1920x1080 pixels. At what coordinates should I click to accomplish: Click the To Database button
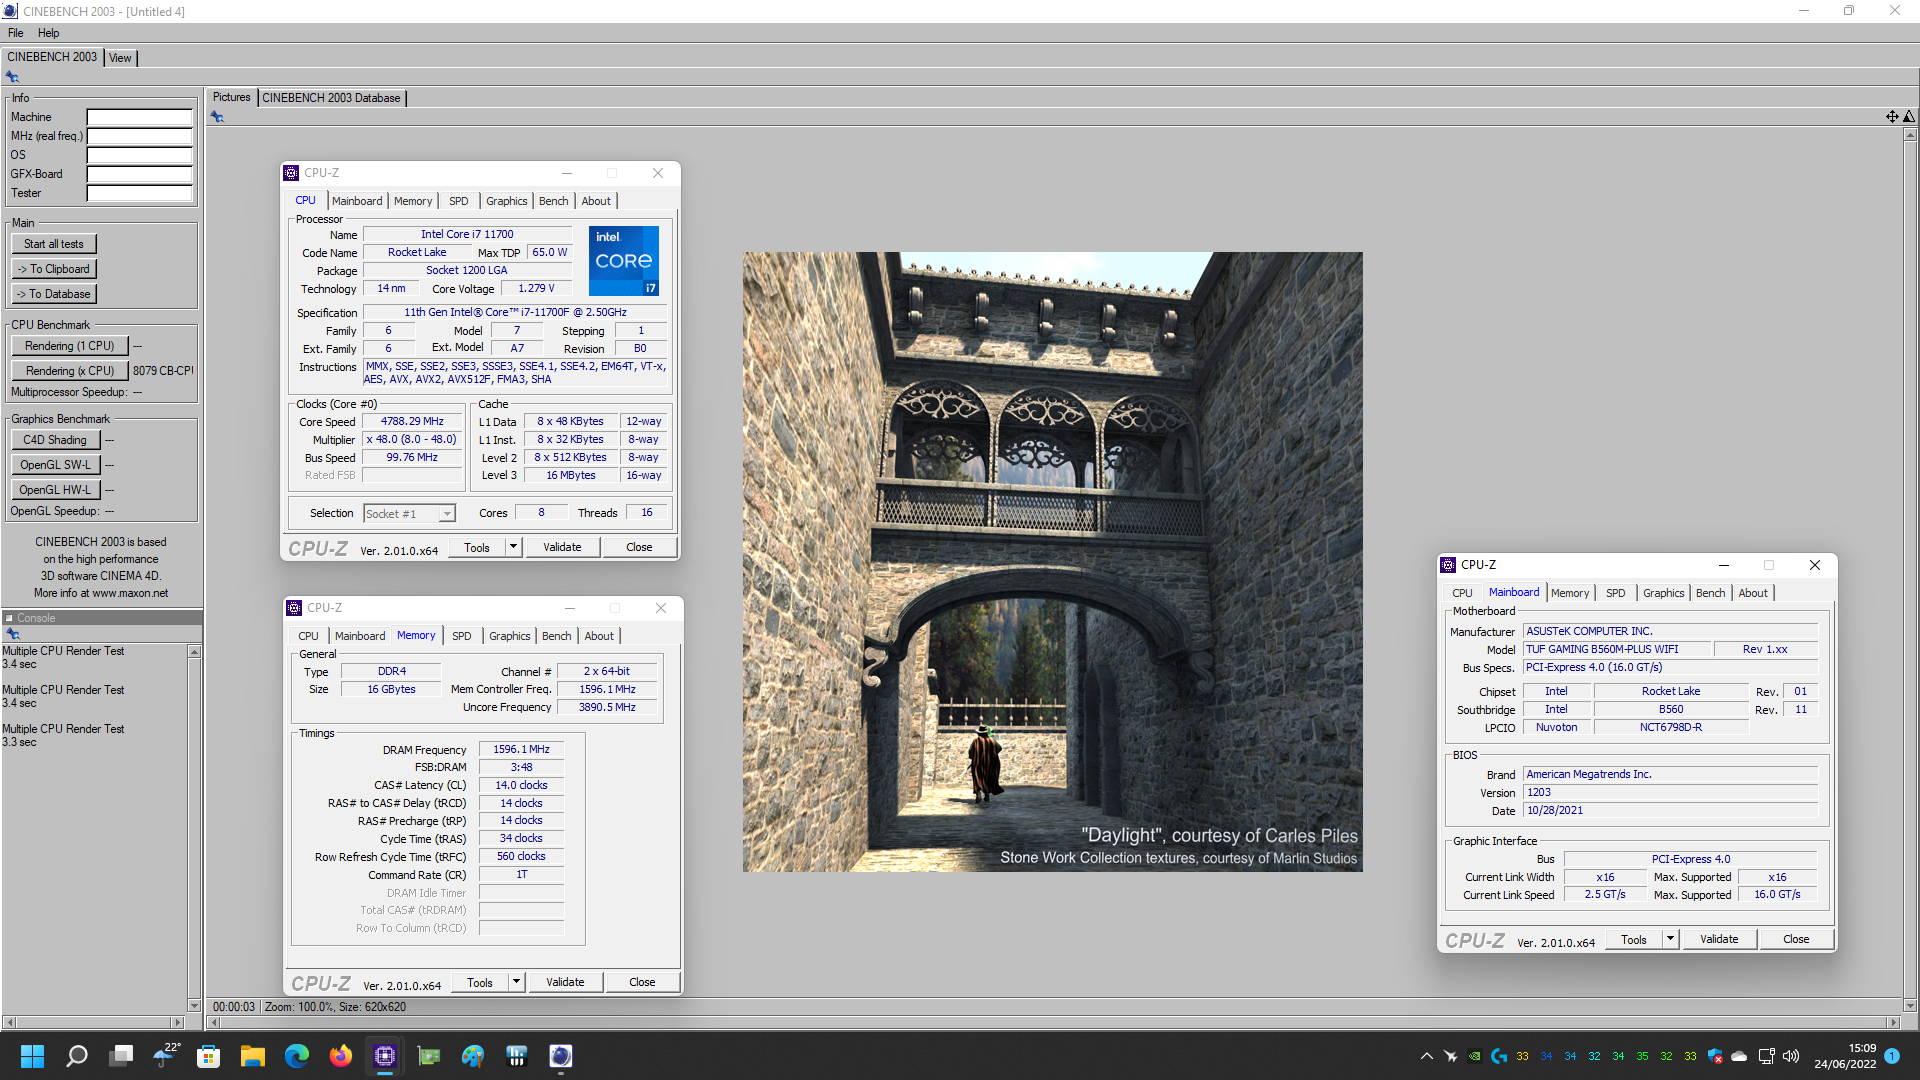click(54, 294)
